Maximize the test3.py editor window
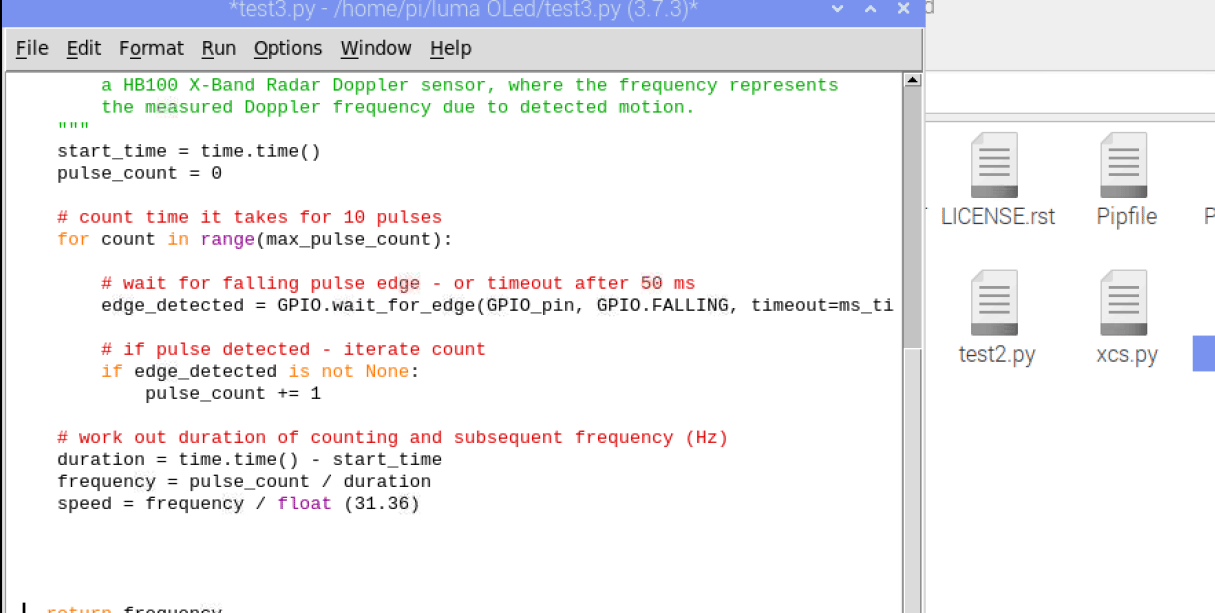This screenshot has width=1215, height=613. pyautogui.click(x=870, y=9)
